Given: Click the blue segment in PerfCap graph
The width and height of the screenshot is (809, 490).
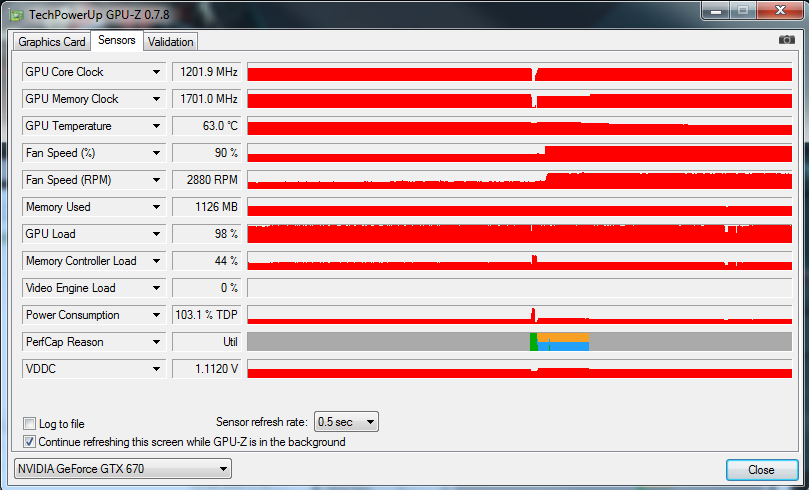Looking at the screenshot, I should (x=563, y=346).
